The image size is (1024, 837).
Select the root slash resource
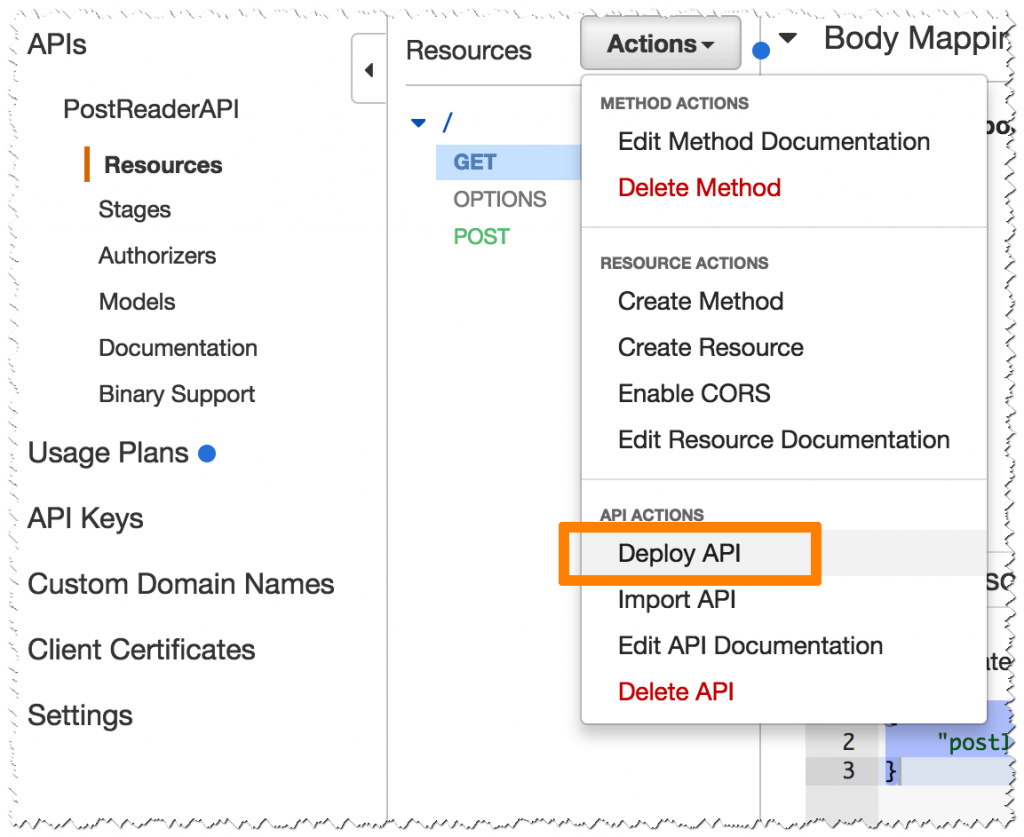tap(447, 123)
